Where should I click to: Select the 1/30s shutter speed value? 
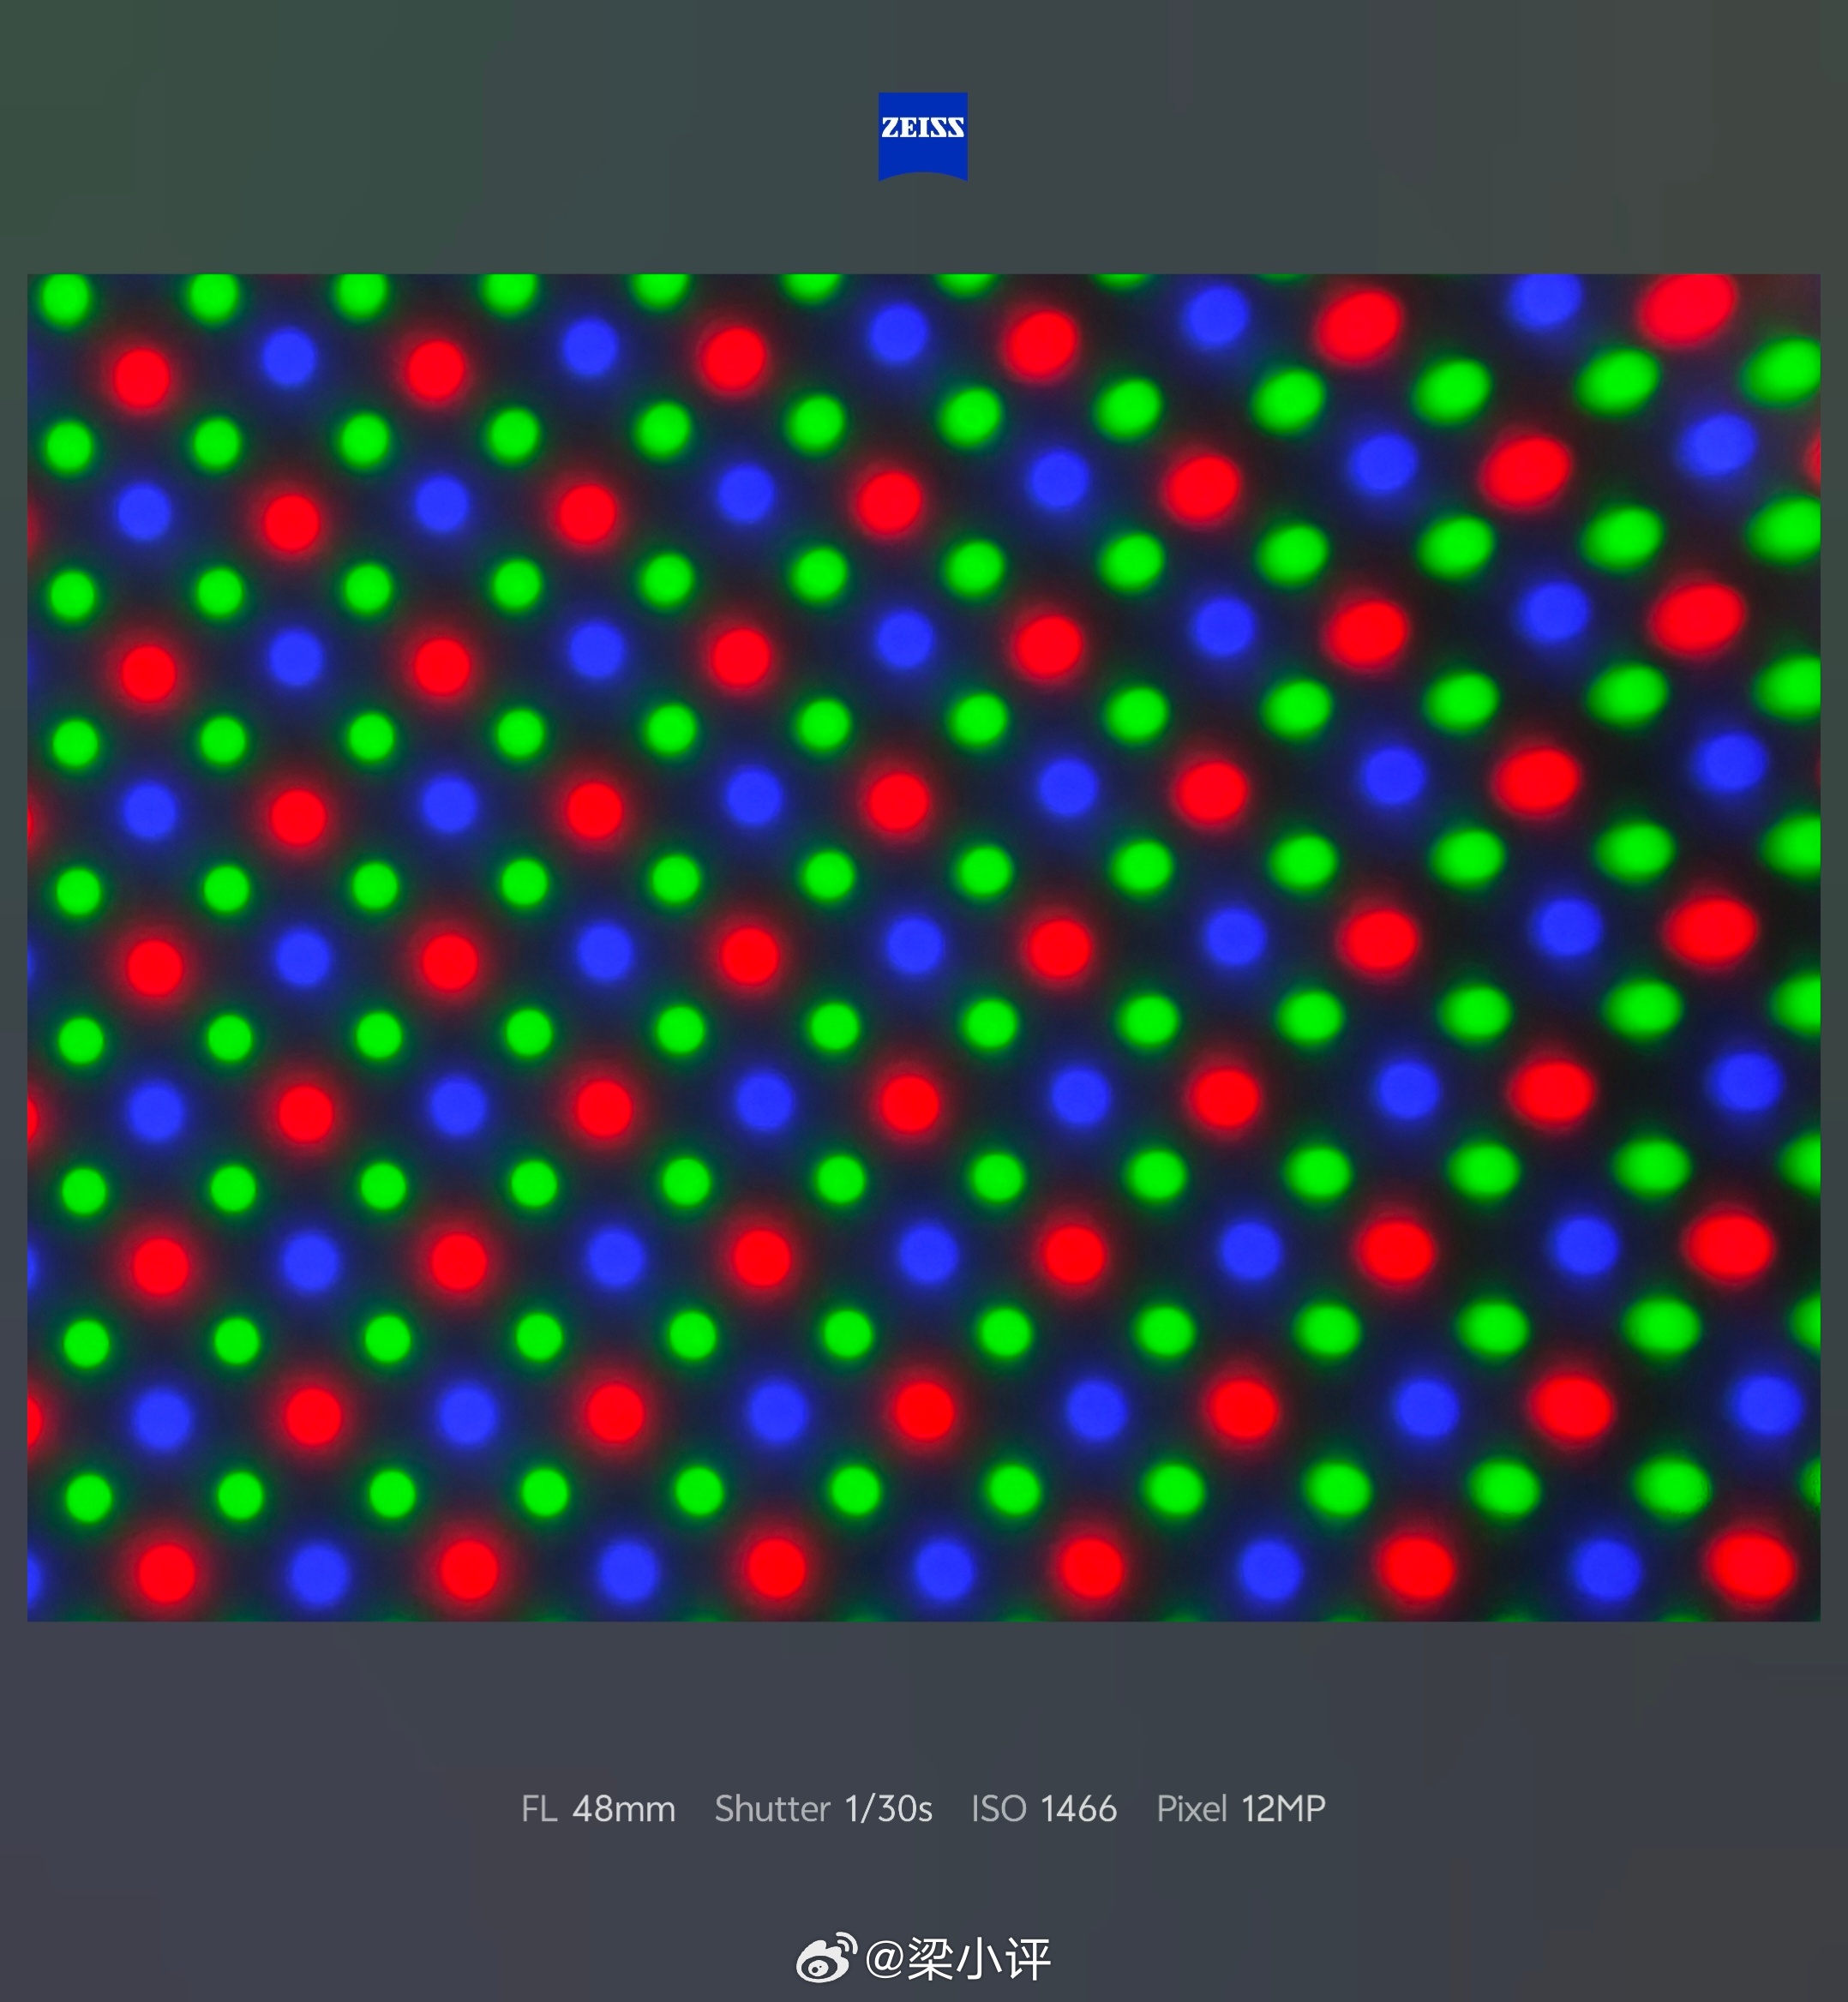click(889, 1808)
